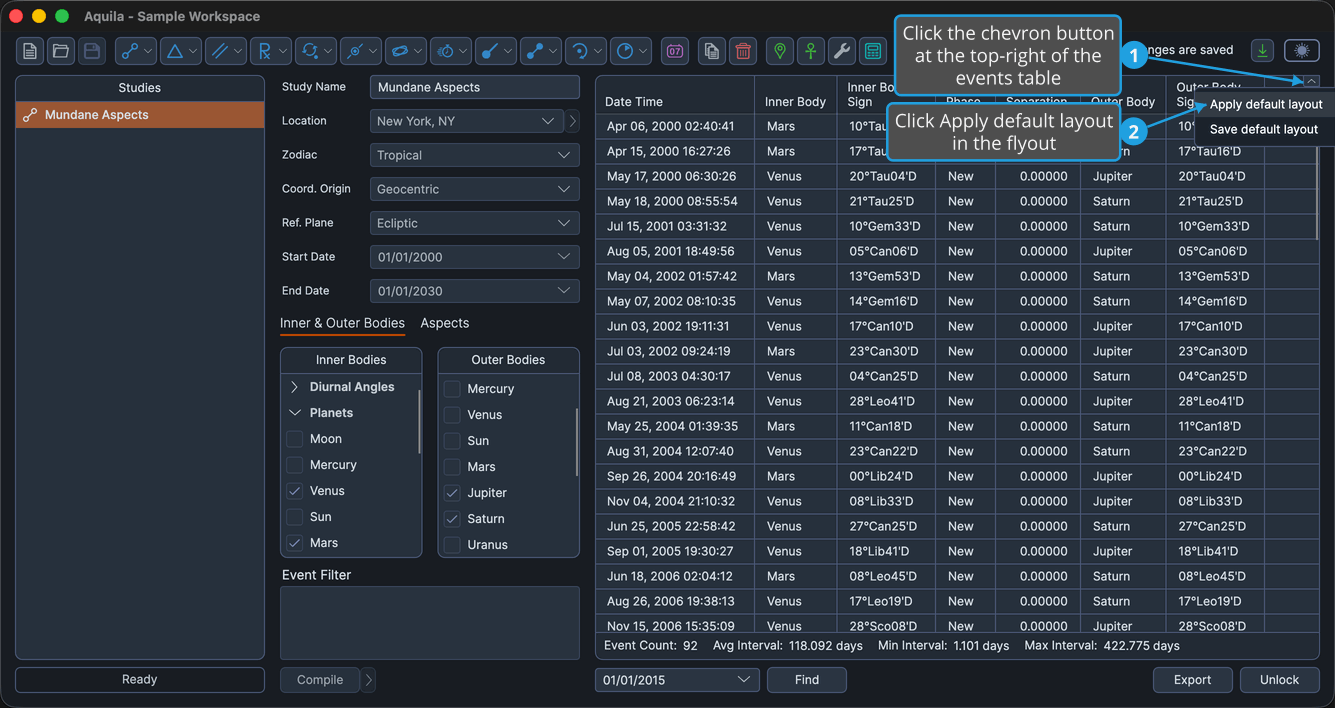Select the Mundane Aspects study in list
This screenshot has width=1335, height=708.
tap(140, 115)
